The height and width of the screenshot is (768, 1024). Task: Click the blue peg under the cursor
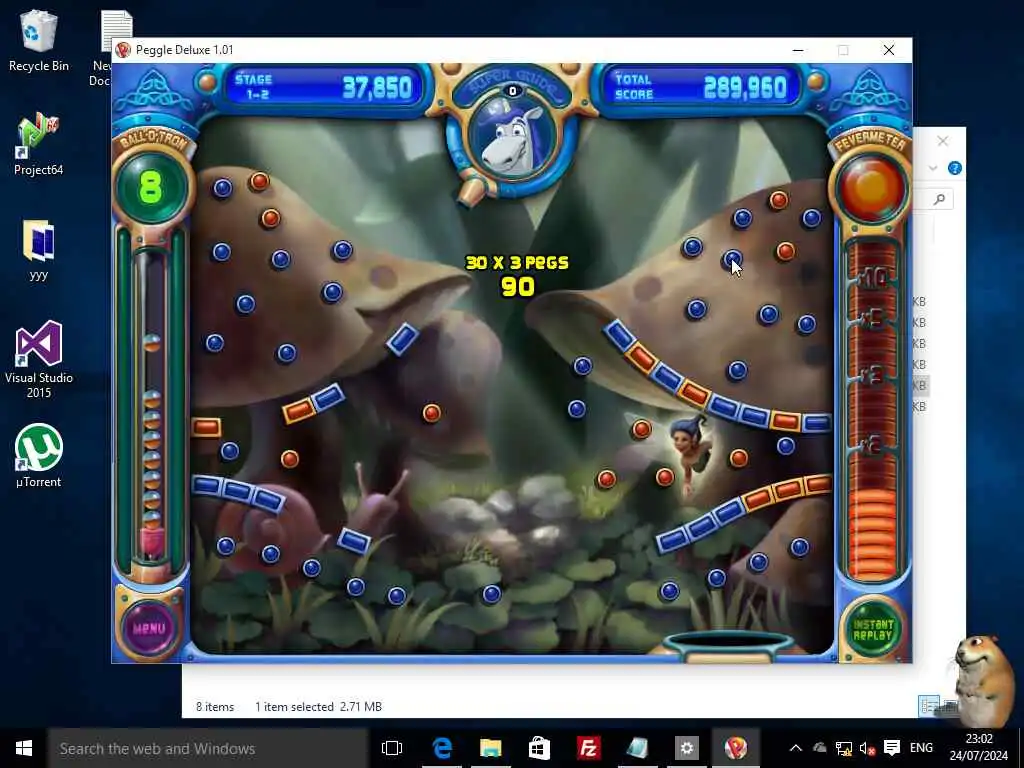pyautogui.click(x=732, y=259)
